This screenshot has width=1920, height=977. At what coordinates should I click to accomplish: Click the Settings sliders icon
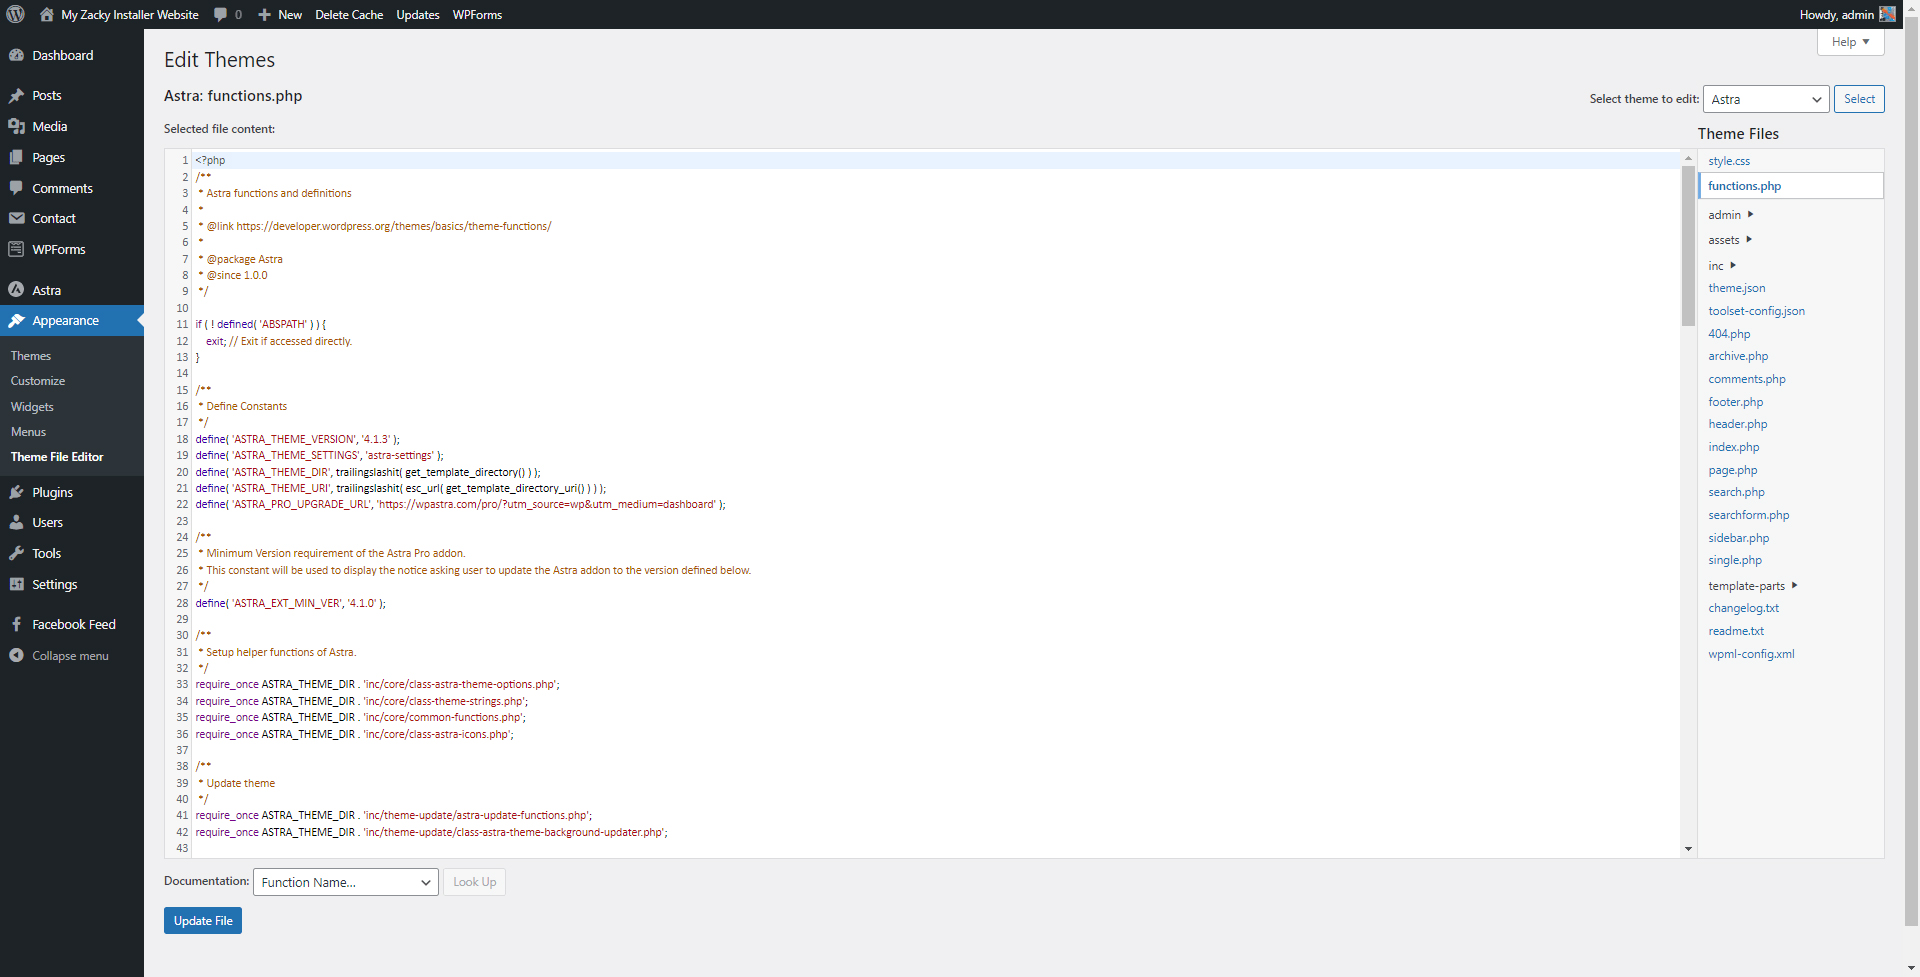[16, 584]
